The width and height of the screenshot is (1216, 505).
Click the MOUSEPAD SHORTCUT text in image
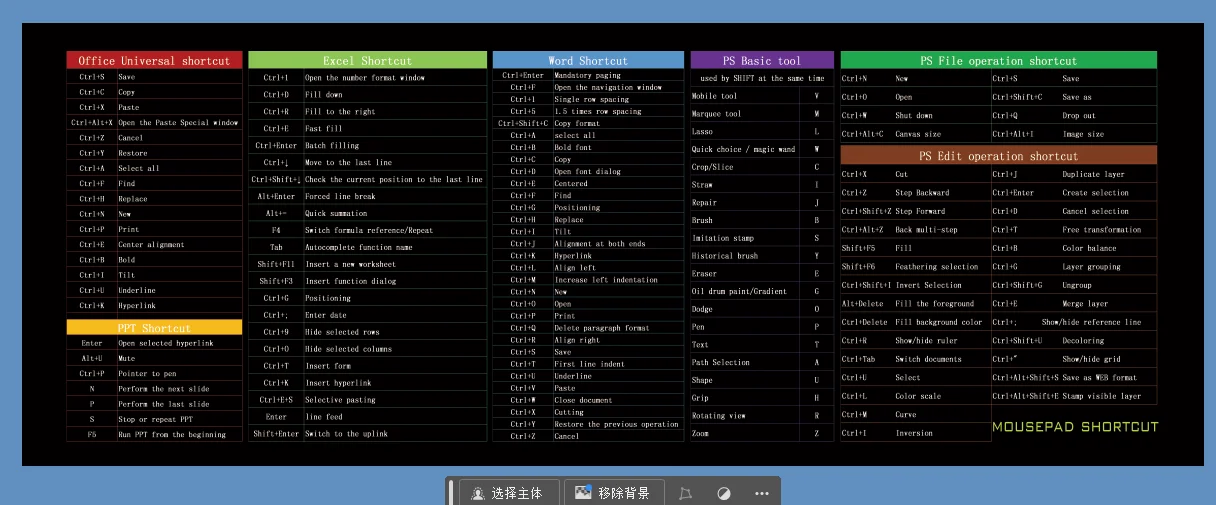point(1075,427)
